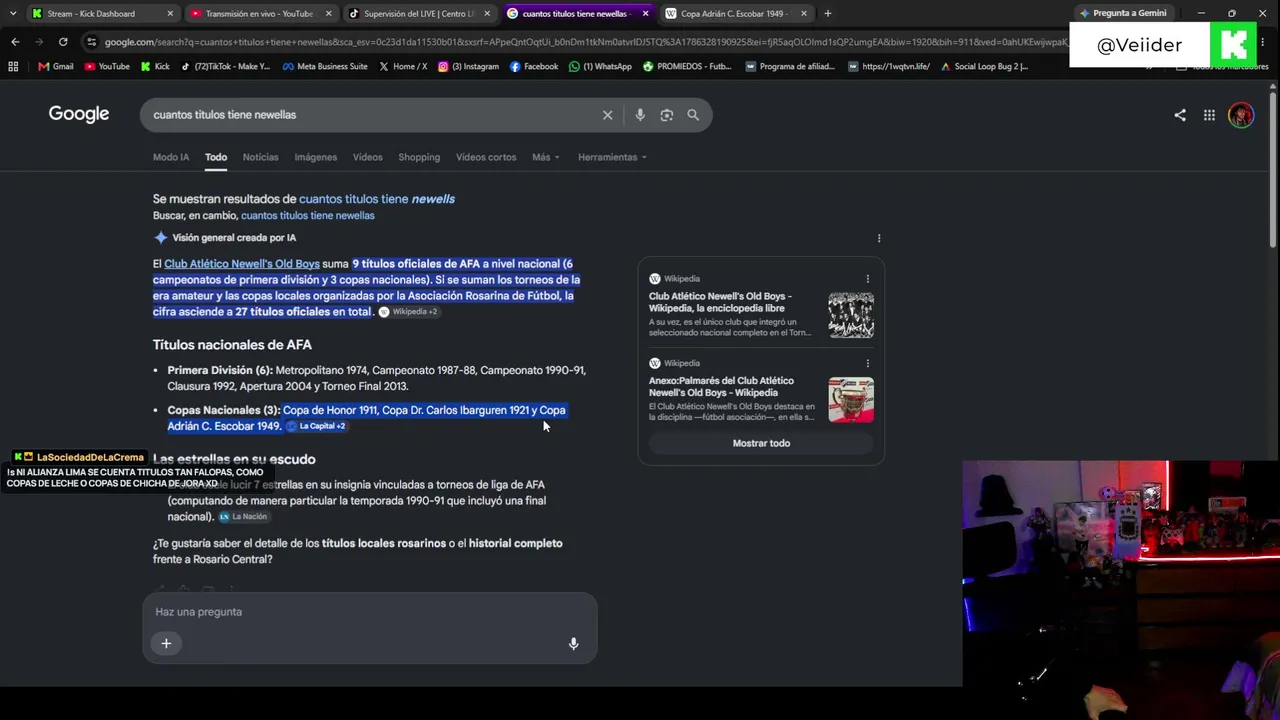The image size is (1280, 720).
Task: Switch to the Noticias tab
Action: pos(260,157)
